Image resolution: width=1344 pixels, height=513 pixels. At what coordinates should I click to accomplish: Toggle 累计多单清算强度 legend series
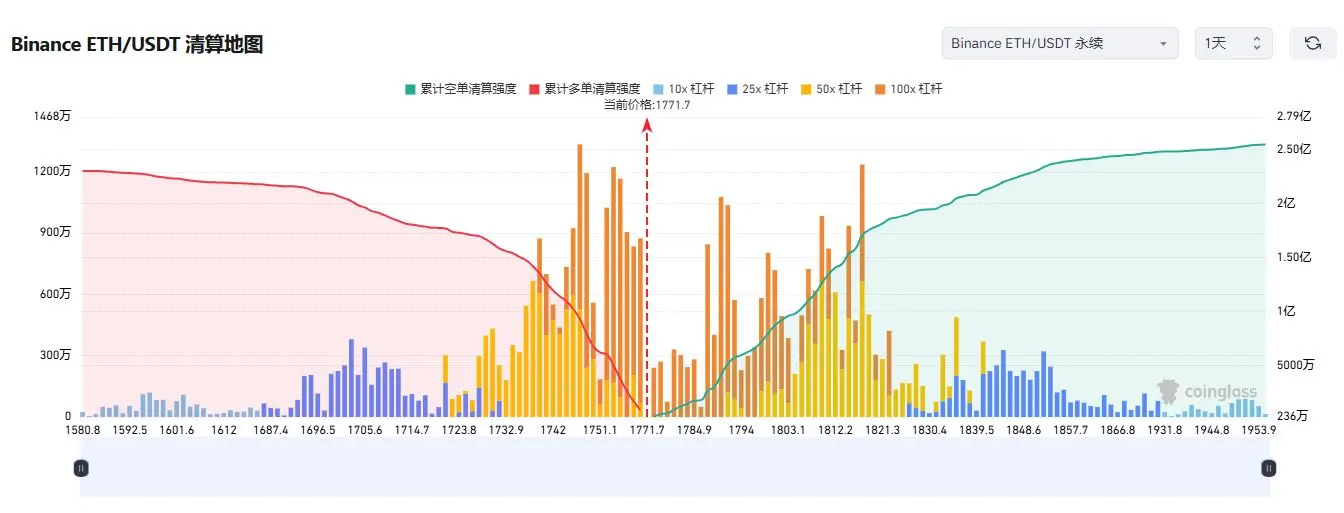click(583, 89)
